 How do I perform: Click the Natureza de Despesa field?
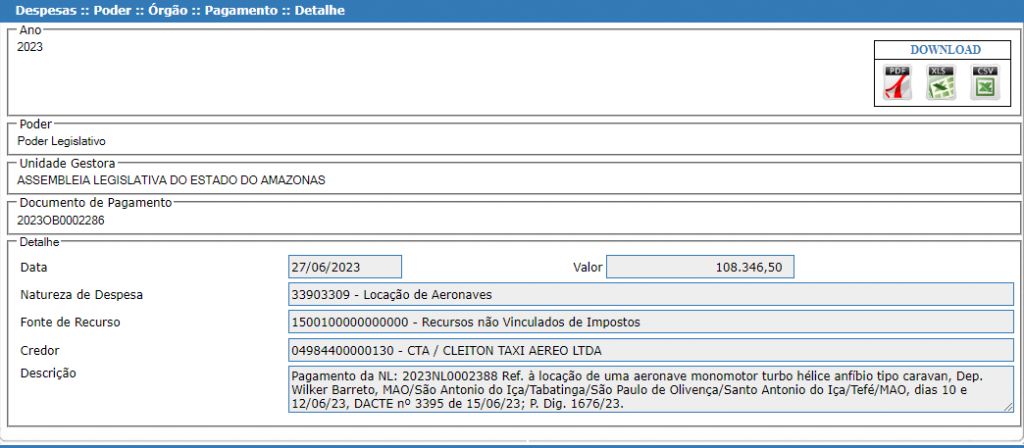point(650,295)
